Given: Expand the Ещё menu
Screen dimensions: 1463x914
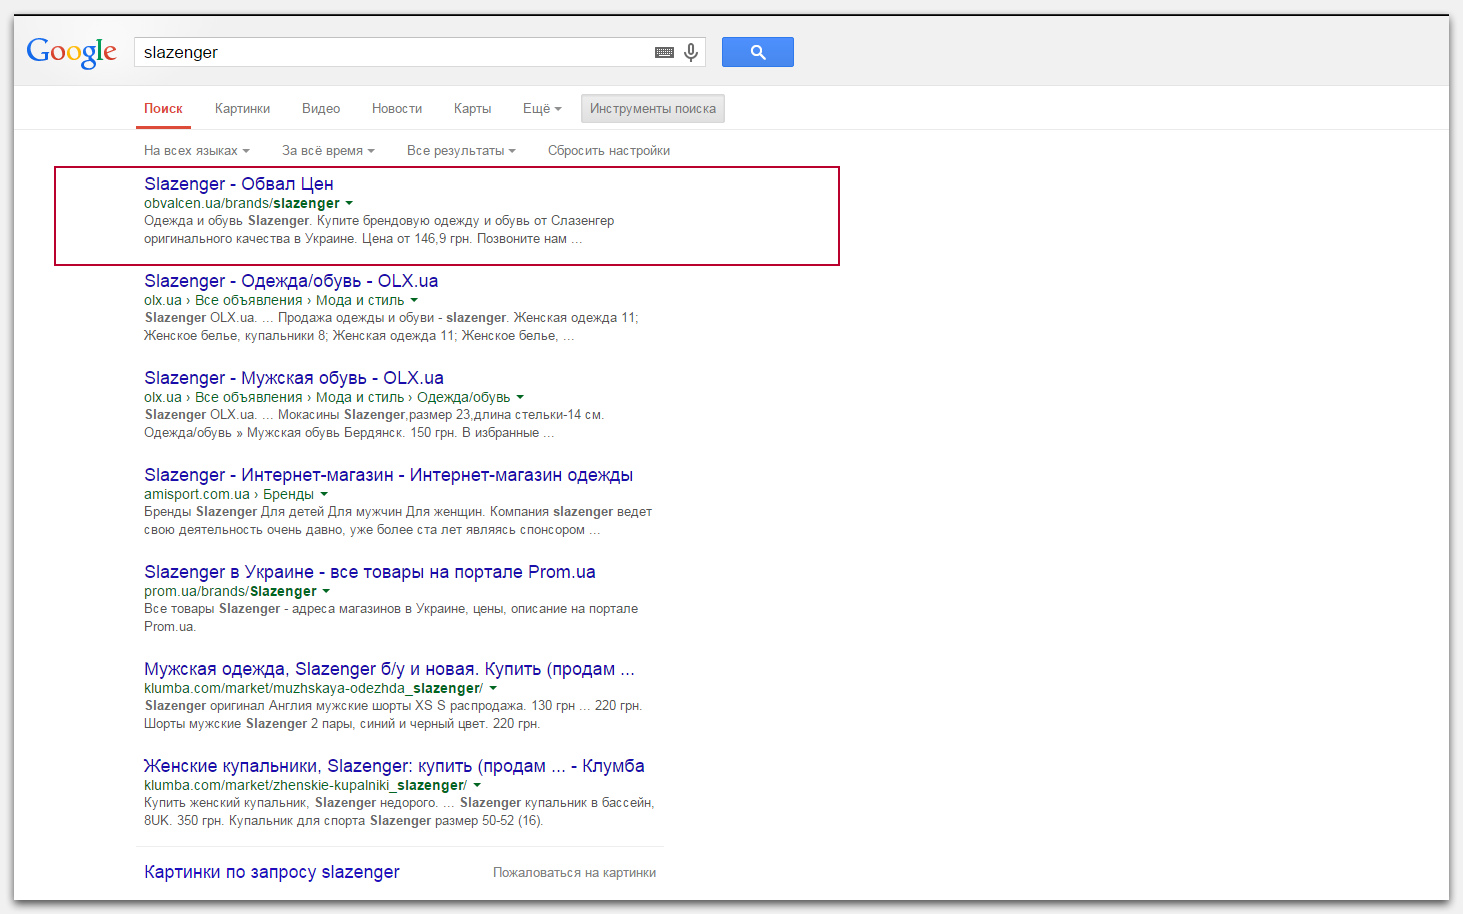Looking at the screenshot, I should (x=542, y=108).
